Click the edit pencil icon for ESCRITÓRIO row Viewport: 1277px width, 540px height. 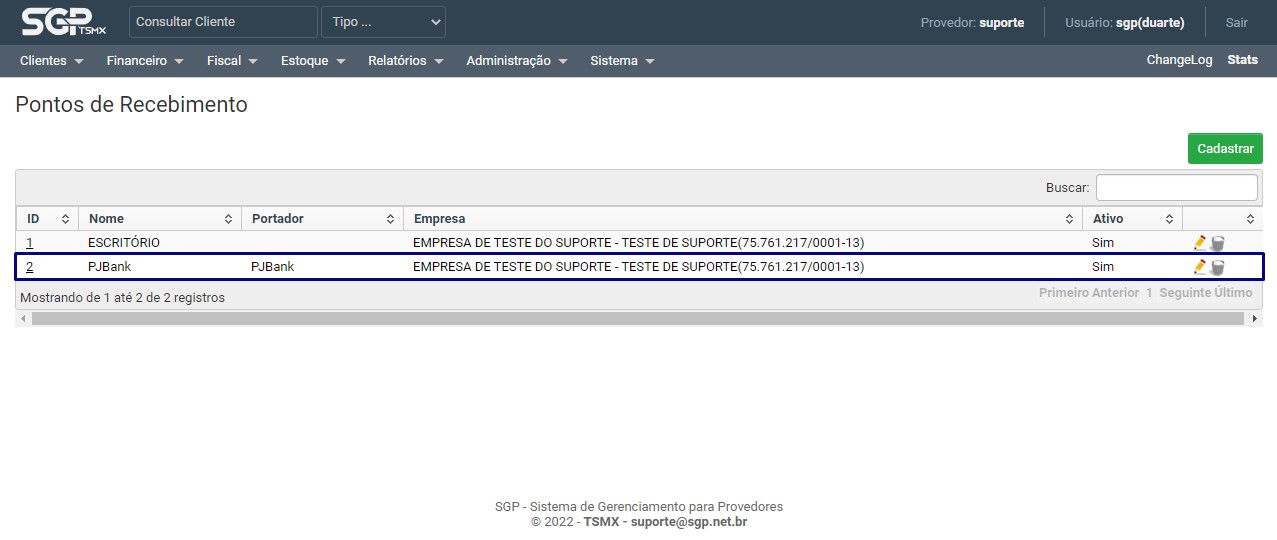point(1200,243)
